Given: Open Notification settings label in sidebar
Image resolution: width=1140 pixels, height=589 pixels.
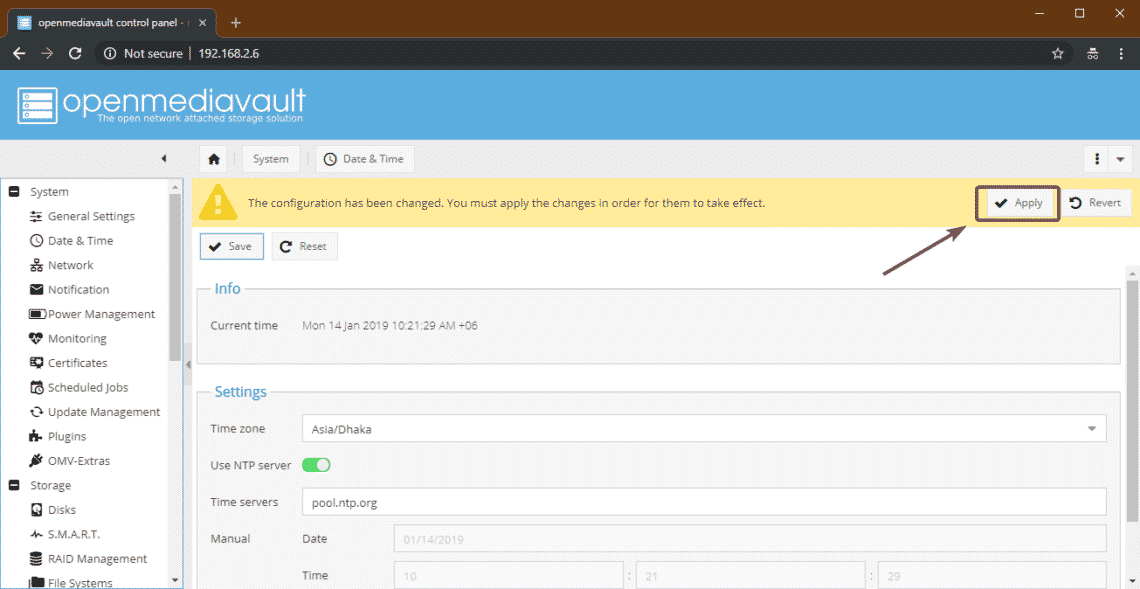Looking at the screenshot, I should [79, 289].
